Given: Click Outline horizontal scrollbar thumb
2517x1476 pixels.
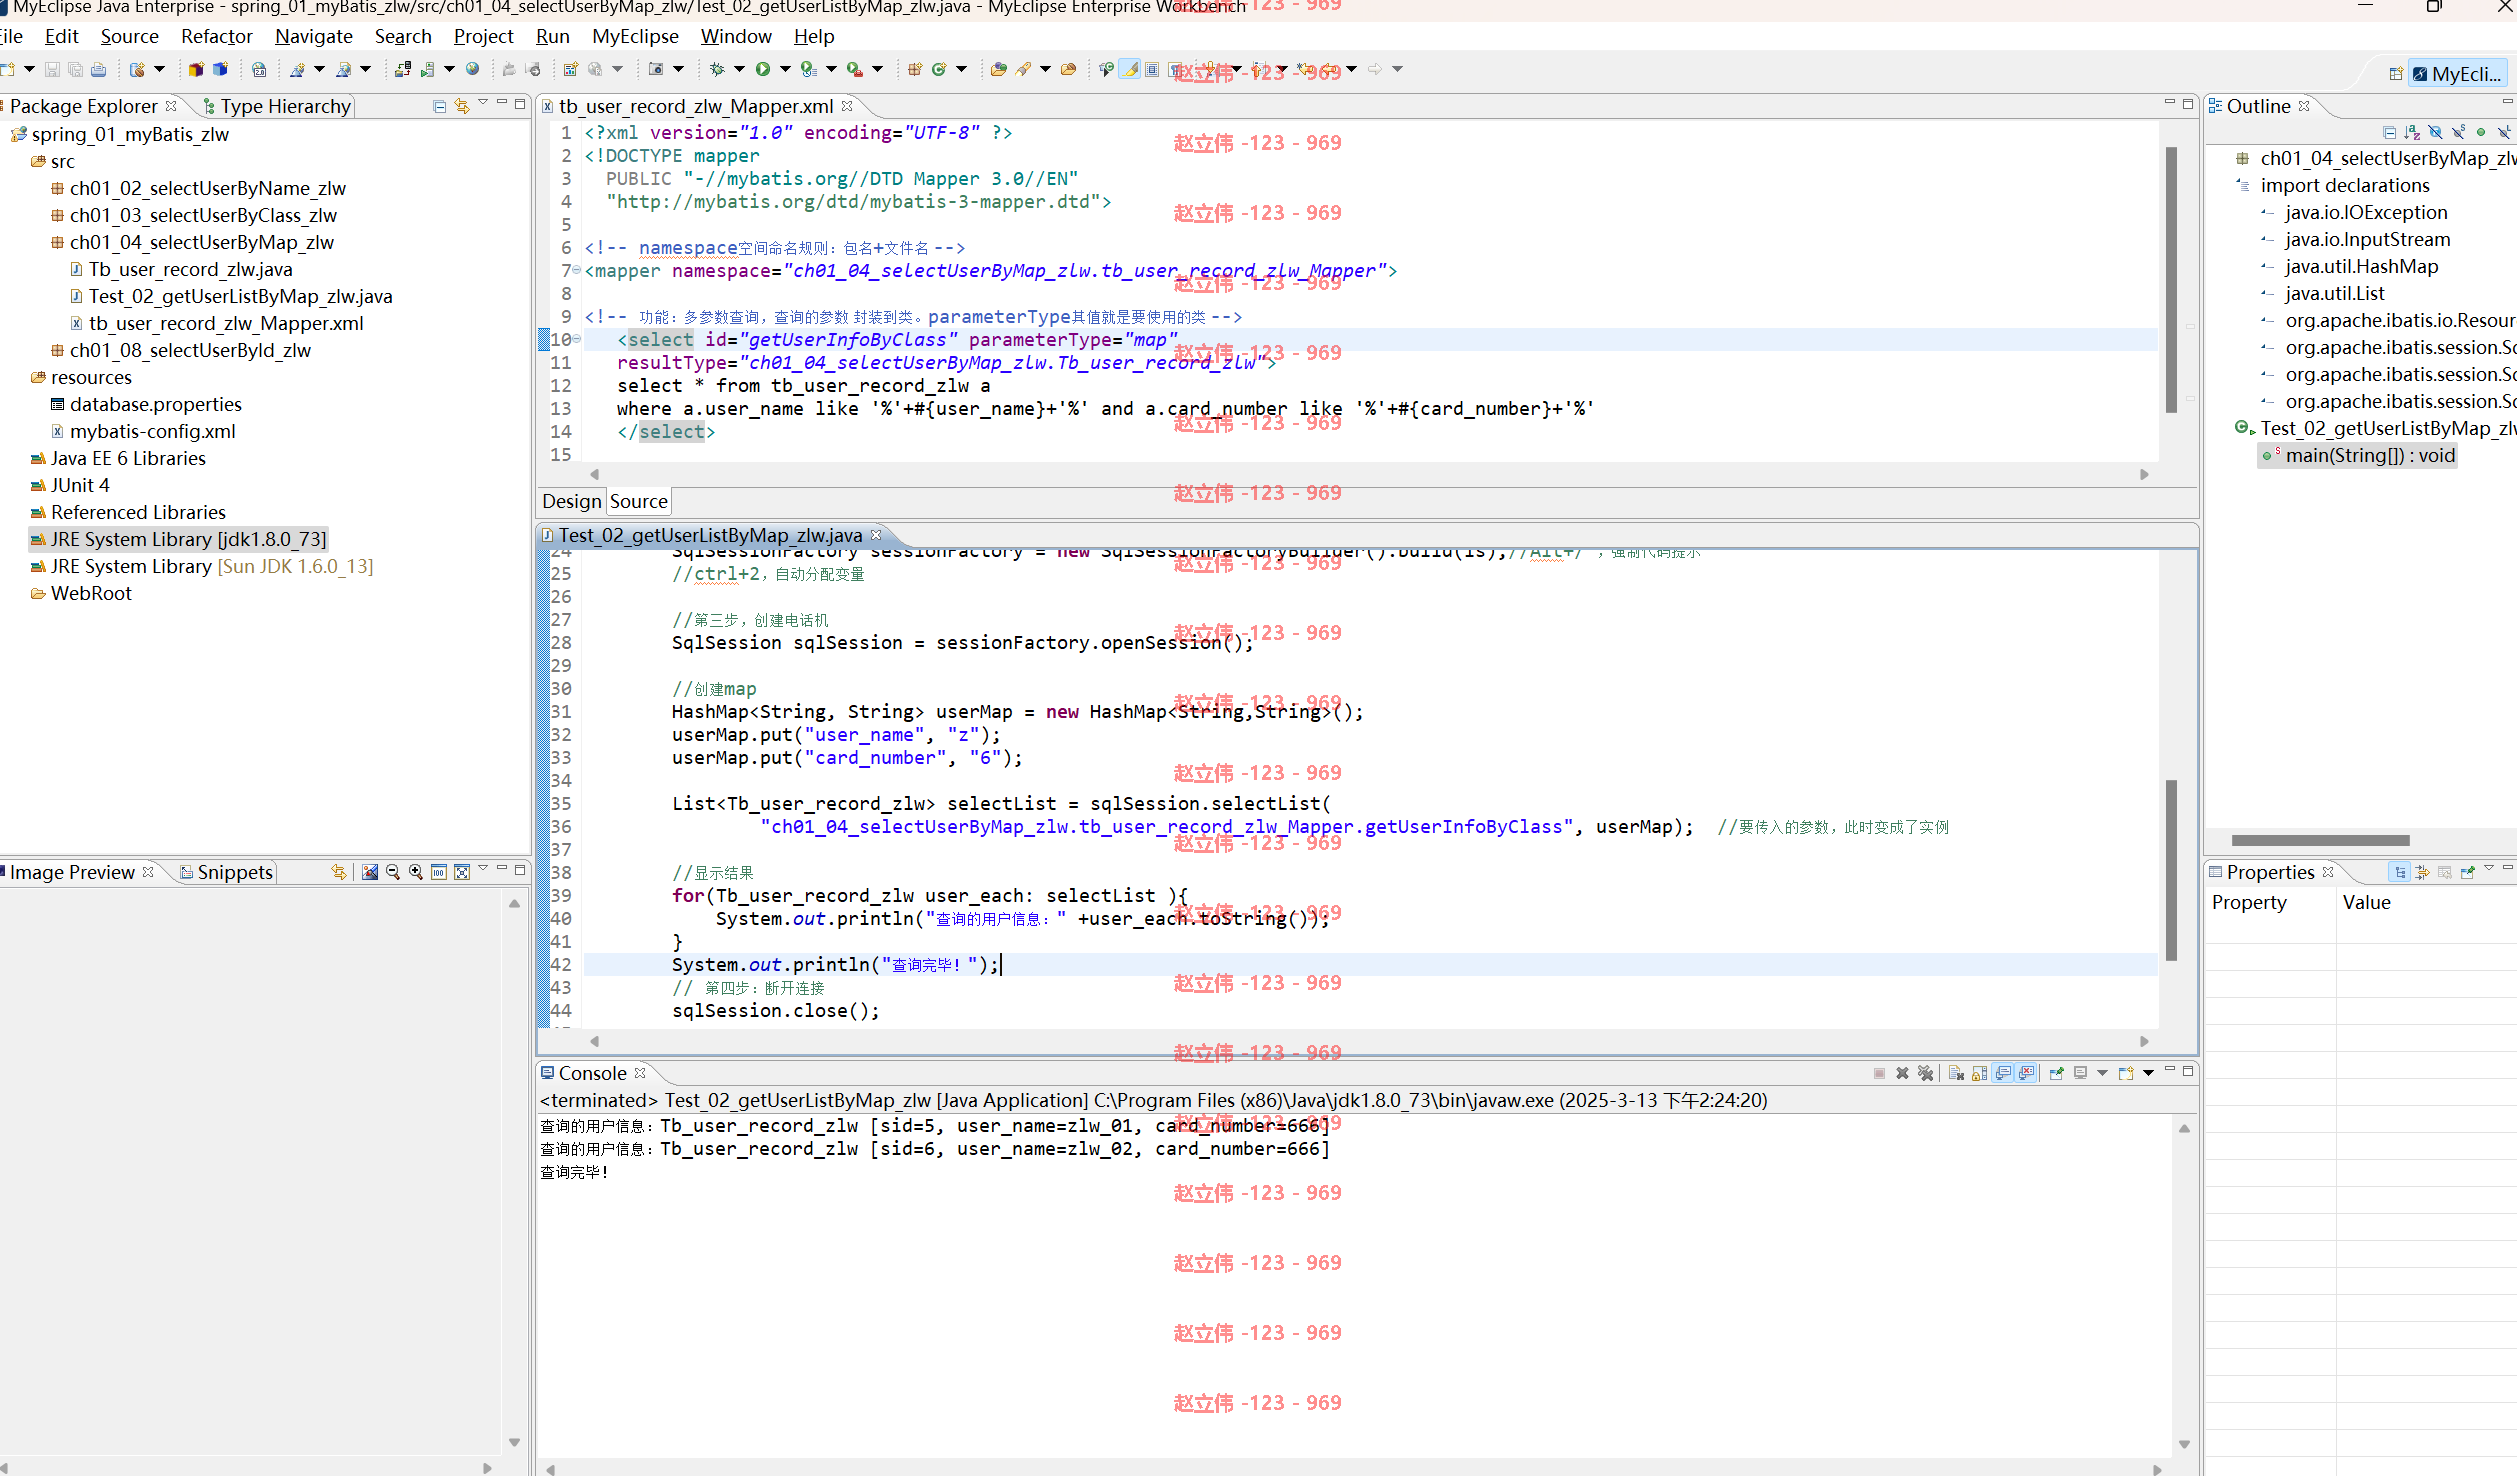Looking at the screenshot, I should [x=2320, y=840].
